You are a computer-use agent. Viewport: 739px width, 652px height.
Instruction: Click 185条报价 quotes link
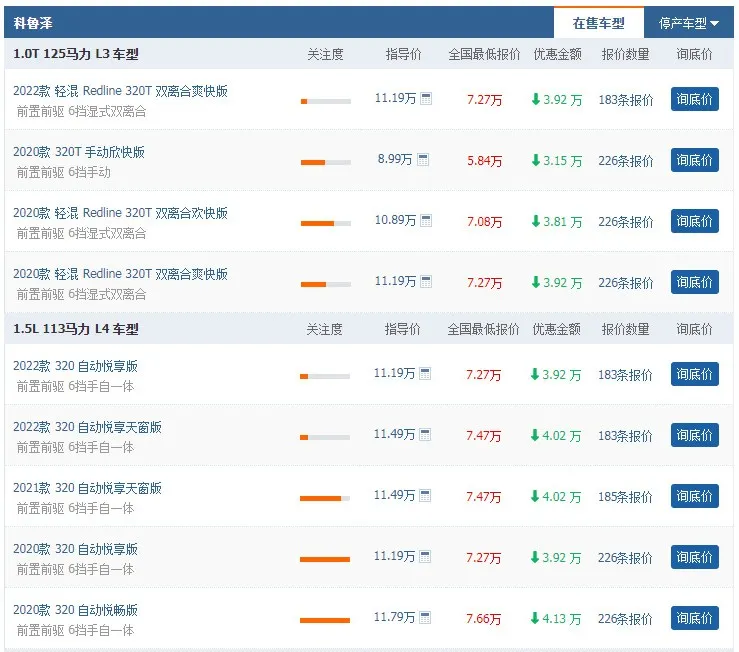click(x=625, y=497)
